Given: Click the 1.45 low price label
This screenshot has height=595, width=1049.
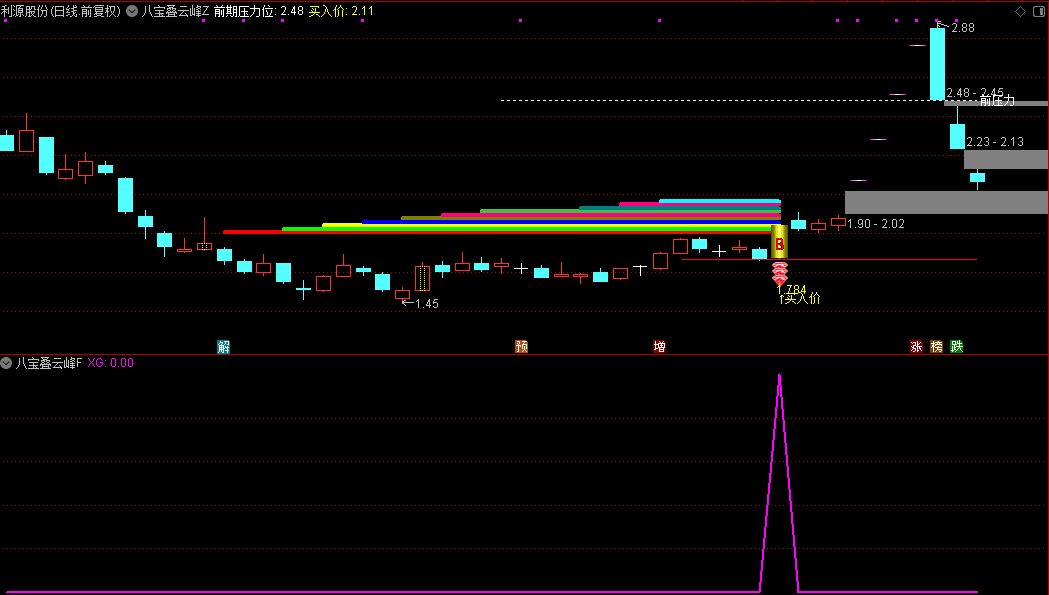Looking at the screenshot, I should pos(427,304).
